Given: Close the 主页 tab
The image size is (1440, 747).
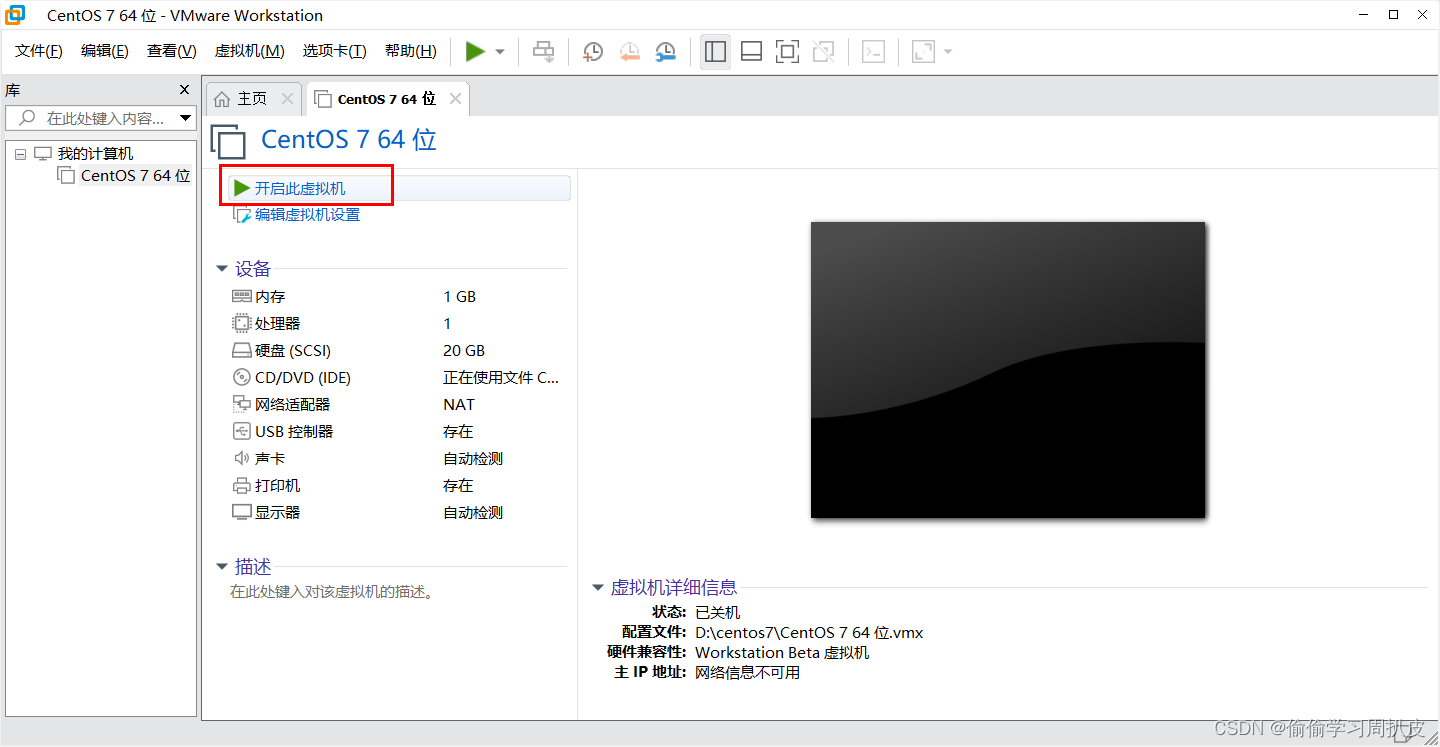Looking at the screenshot, I should (288, 99).
